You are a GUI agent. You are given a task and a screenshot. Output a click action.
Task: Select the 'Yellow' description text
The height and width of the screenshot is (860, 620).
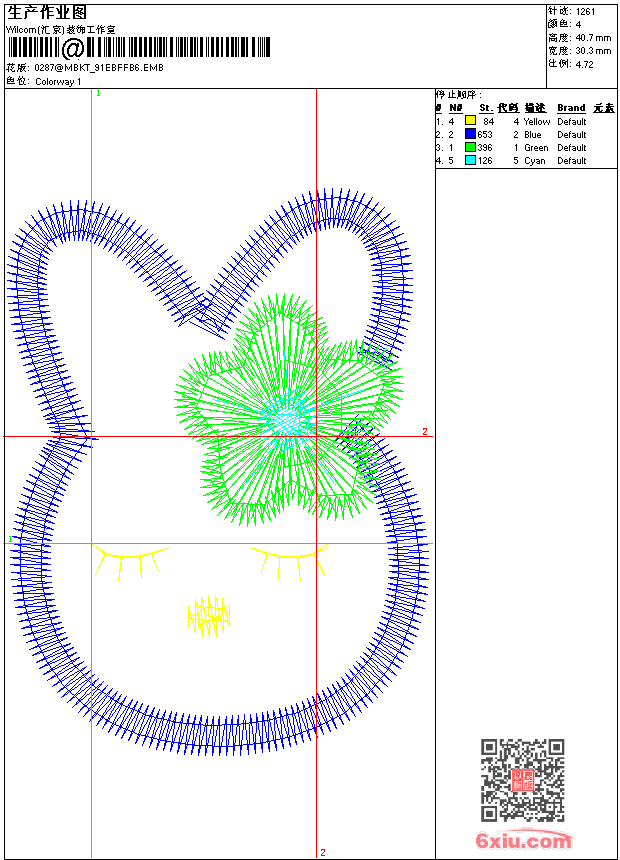(x=537, y=122)
